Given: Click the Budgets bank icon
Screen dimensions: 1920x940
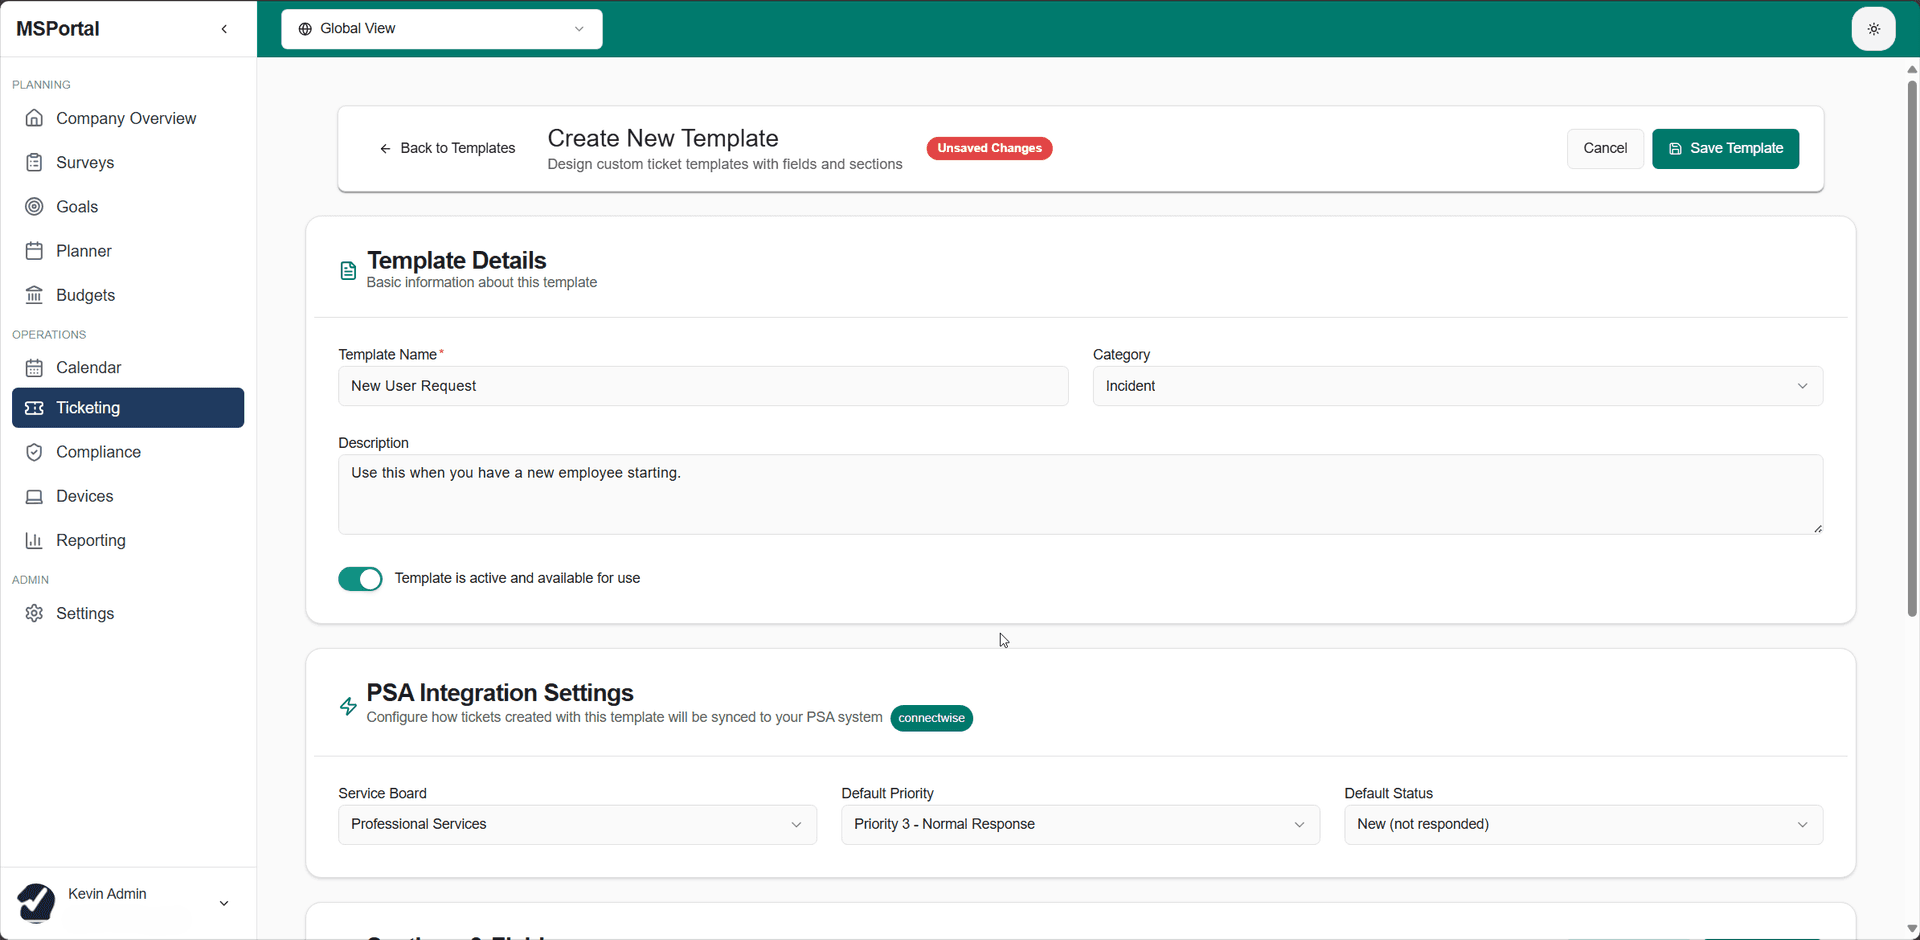Looking at the screenshot, I should (34, 295).
